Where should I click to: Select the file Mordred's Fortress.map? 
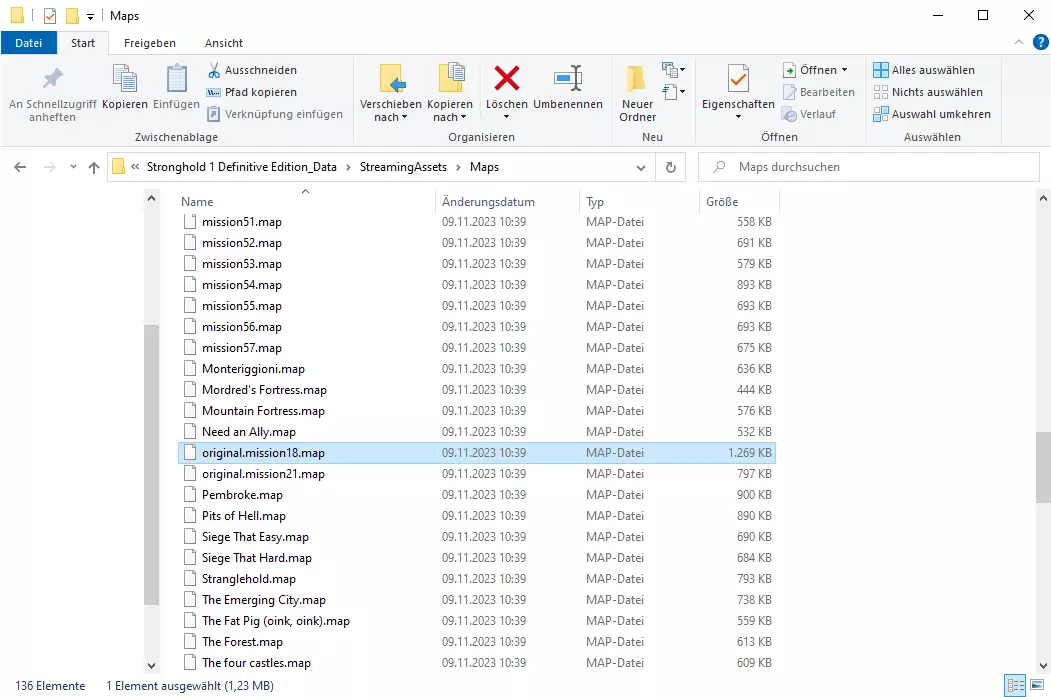(477, 389)
